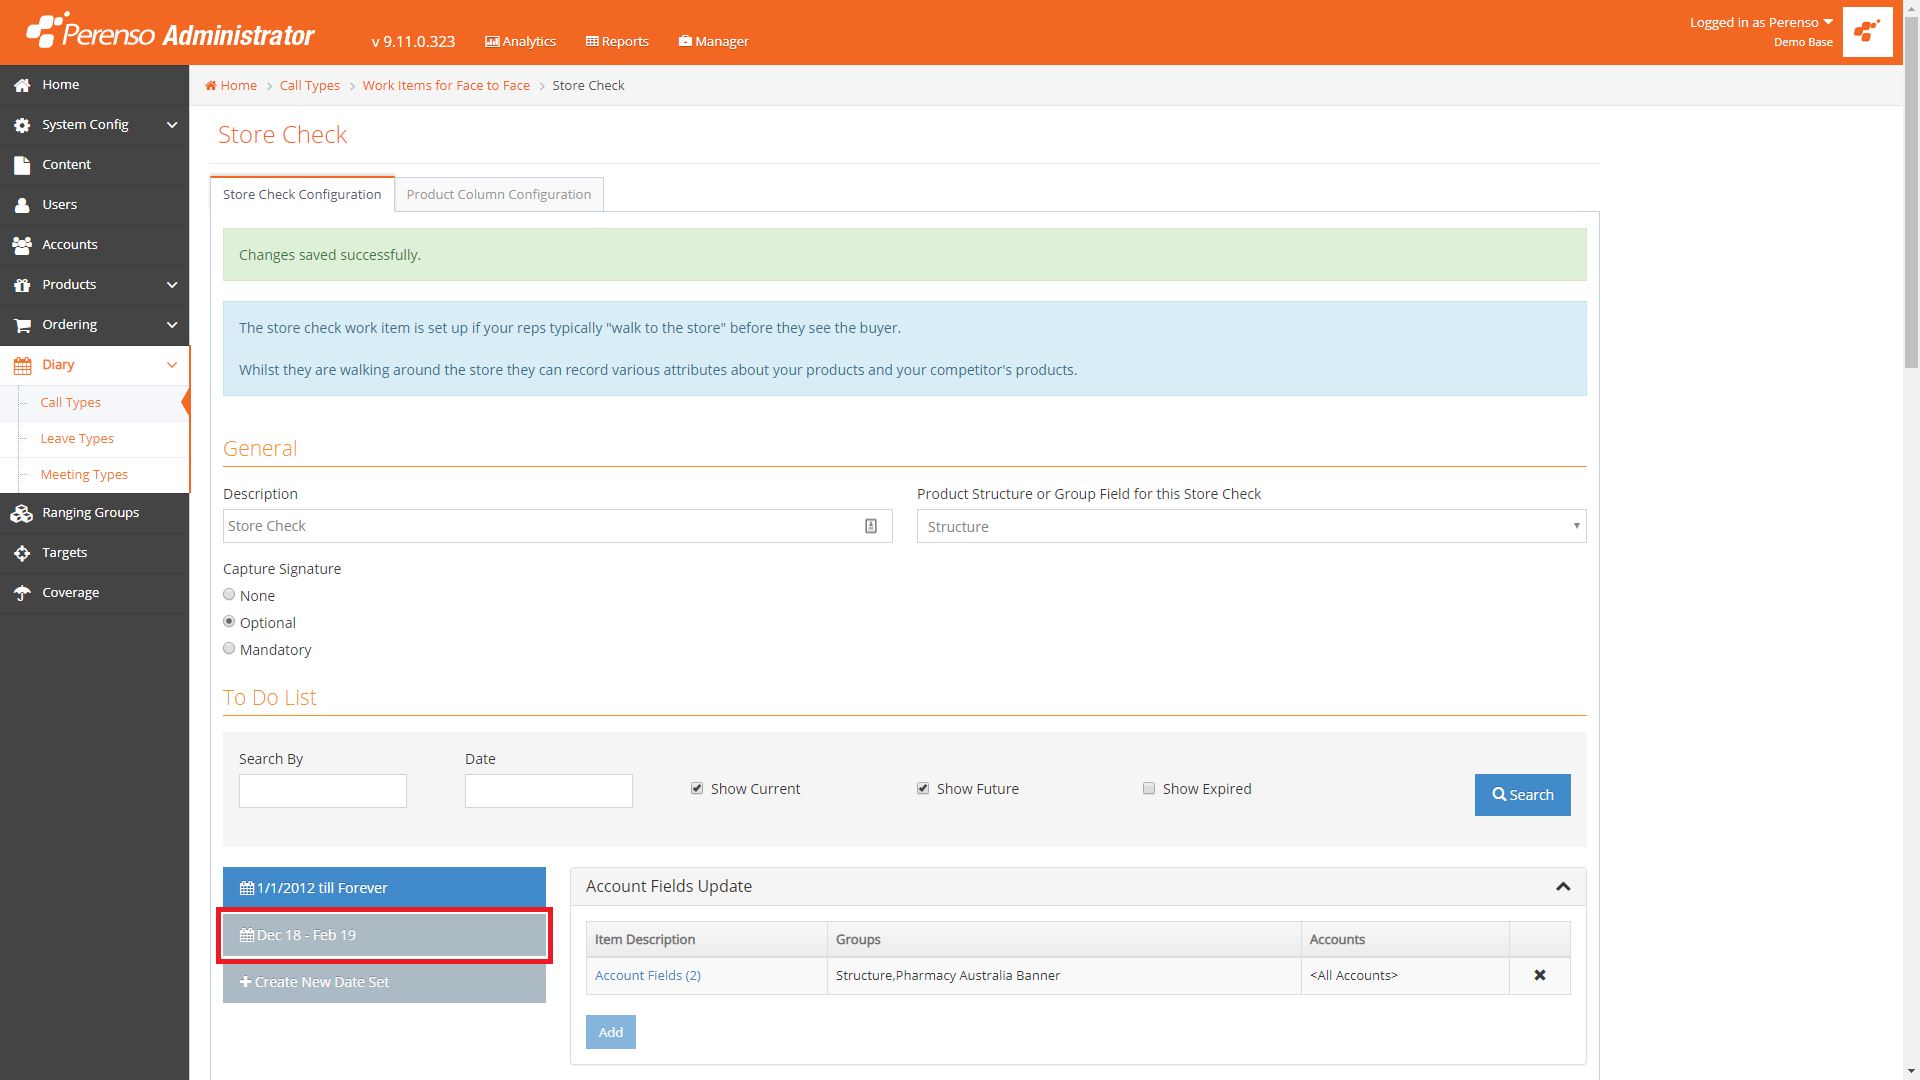Collapse the Account Fields Update panel
This screenshot has width=1920, height=1080.
pyautogui.click(x=1563, y=887)
